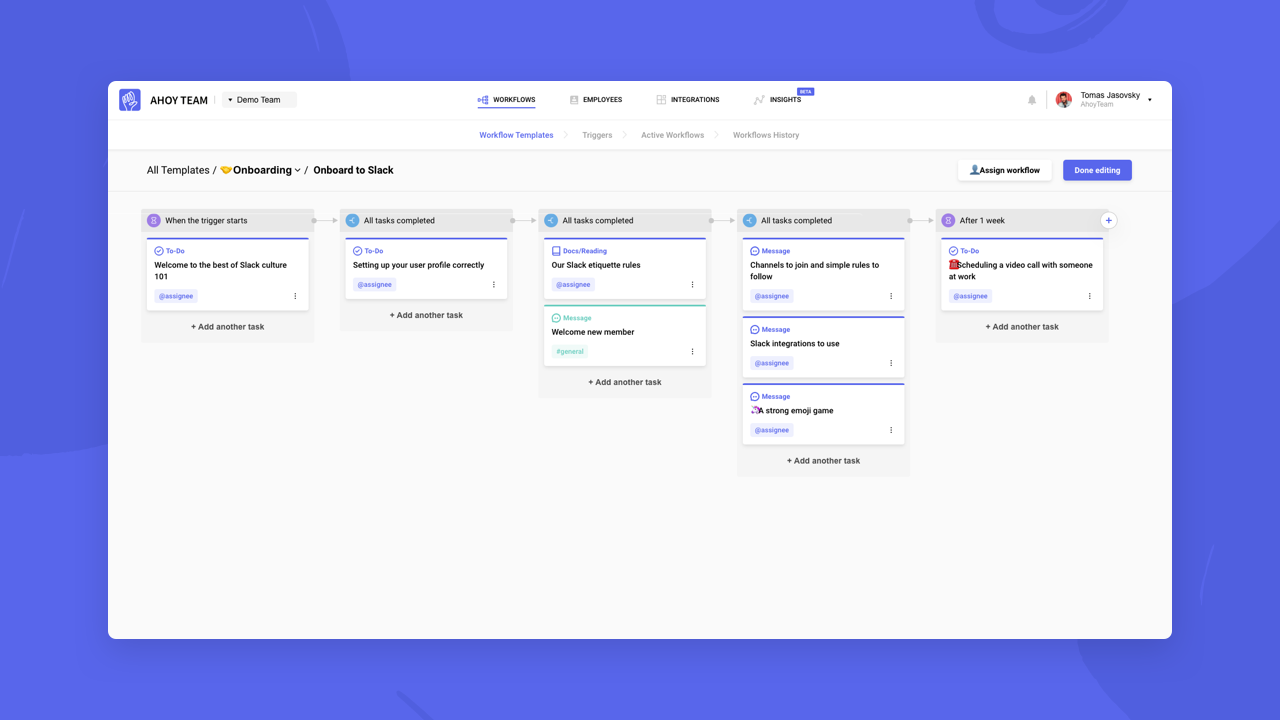Click the hourglass icon on 'When the trigger starts'
The height and width of the screenshot is (720, 1280).
pyautogui.click(x=154, y=220)
